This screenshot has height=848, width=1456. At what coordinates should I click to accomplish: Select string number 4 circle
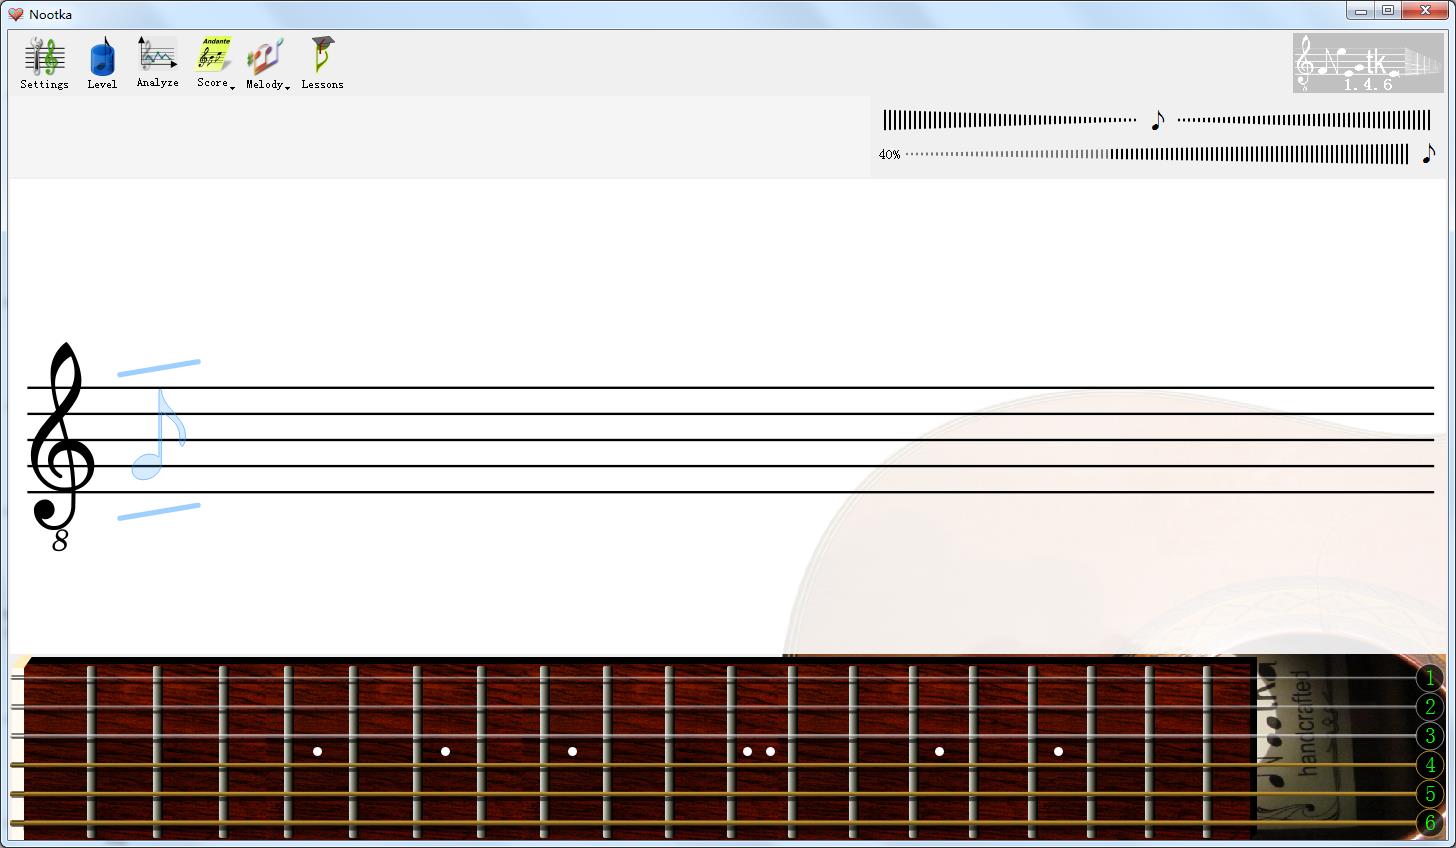(x=1430, y=766)
